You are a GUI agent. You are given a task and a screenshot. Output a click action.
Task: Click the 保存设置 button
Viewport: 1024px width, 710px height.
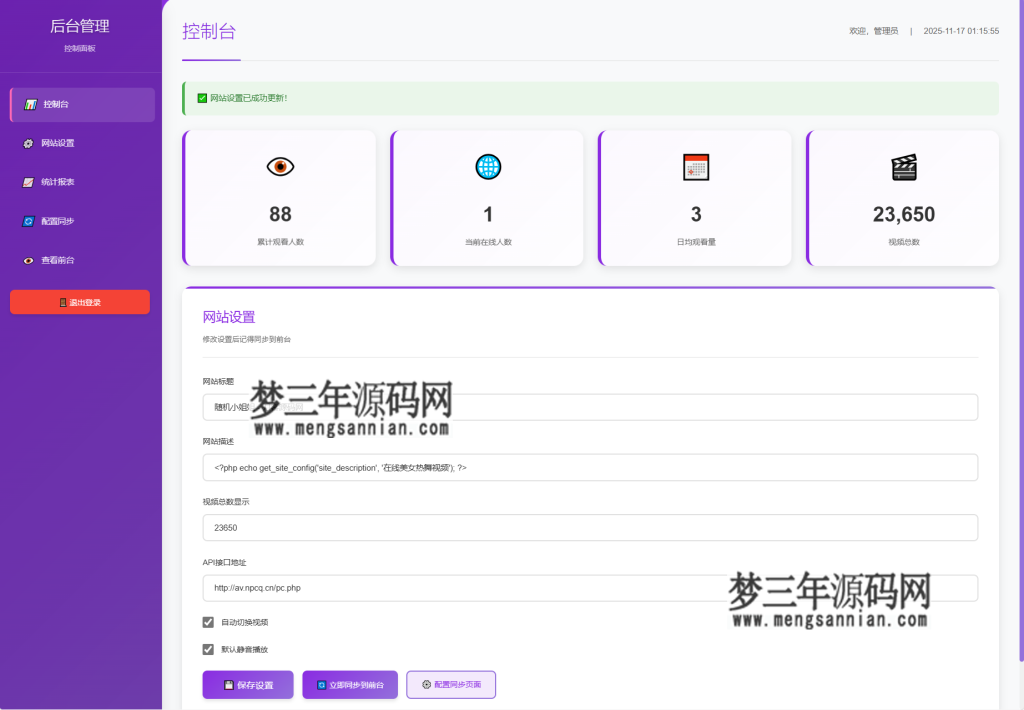coord(247,684)
